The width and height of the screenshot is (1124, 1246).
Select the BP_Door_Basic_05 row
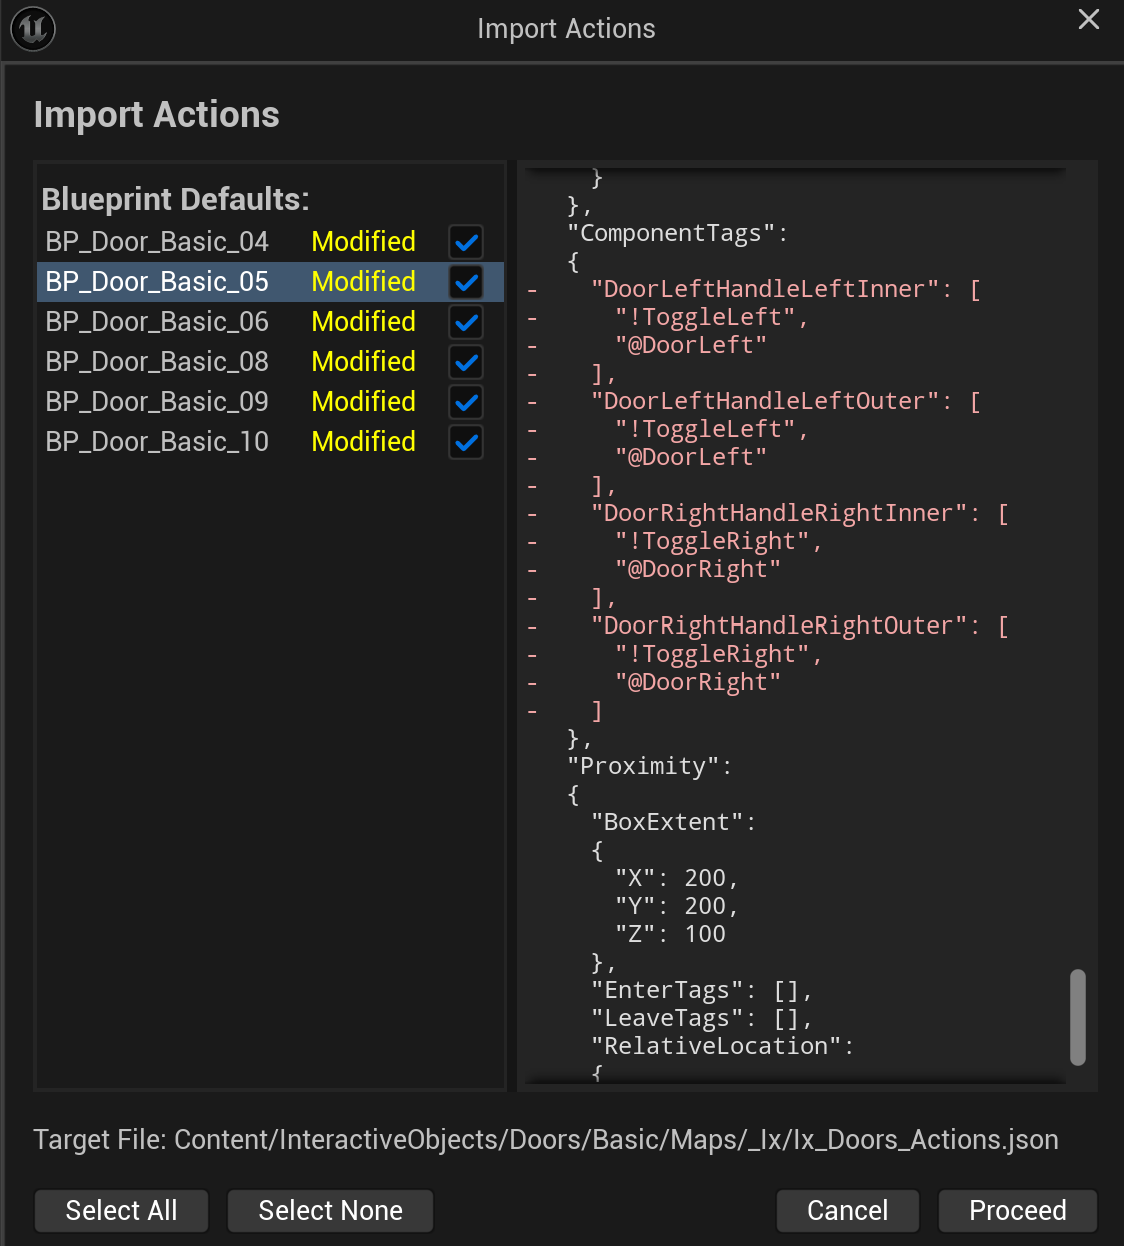[x=270, y=282]
